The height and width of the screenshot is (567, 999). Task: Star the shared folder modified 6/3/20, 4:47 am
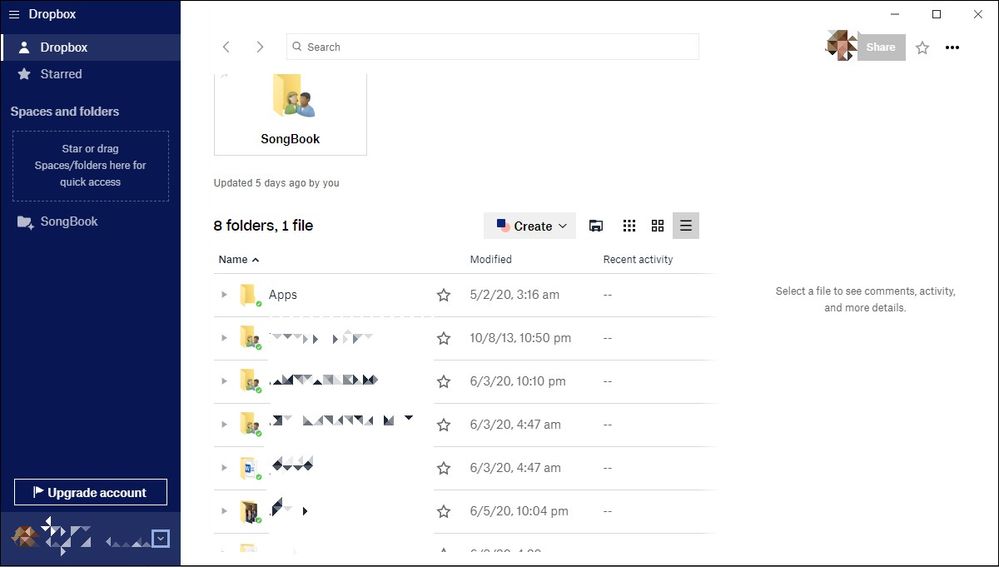[443, 425]
